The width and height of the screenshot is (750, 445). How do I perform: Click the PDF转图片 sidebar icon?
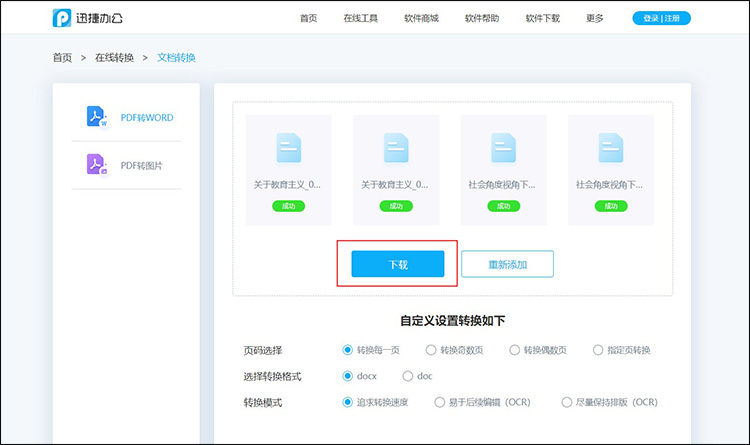[97, 165]
